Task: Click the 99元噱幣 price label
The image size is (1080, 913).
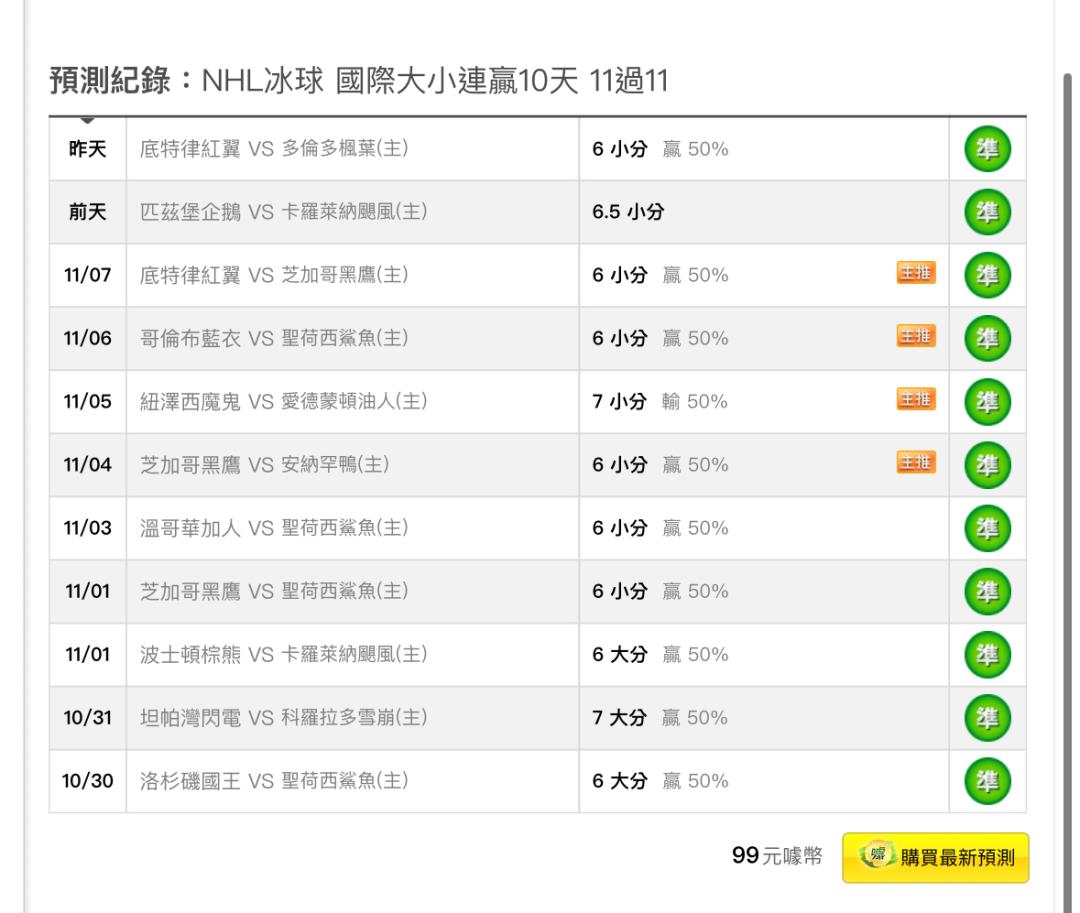Action: (777, 856)
